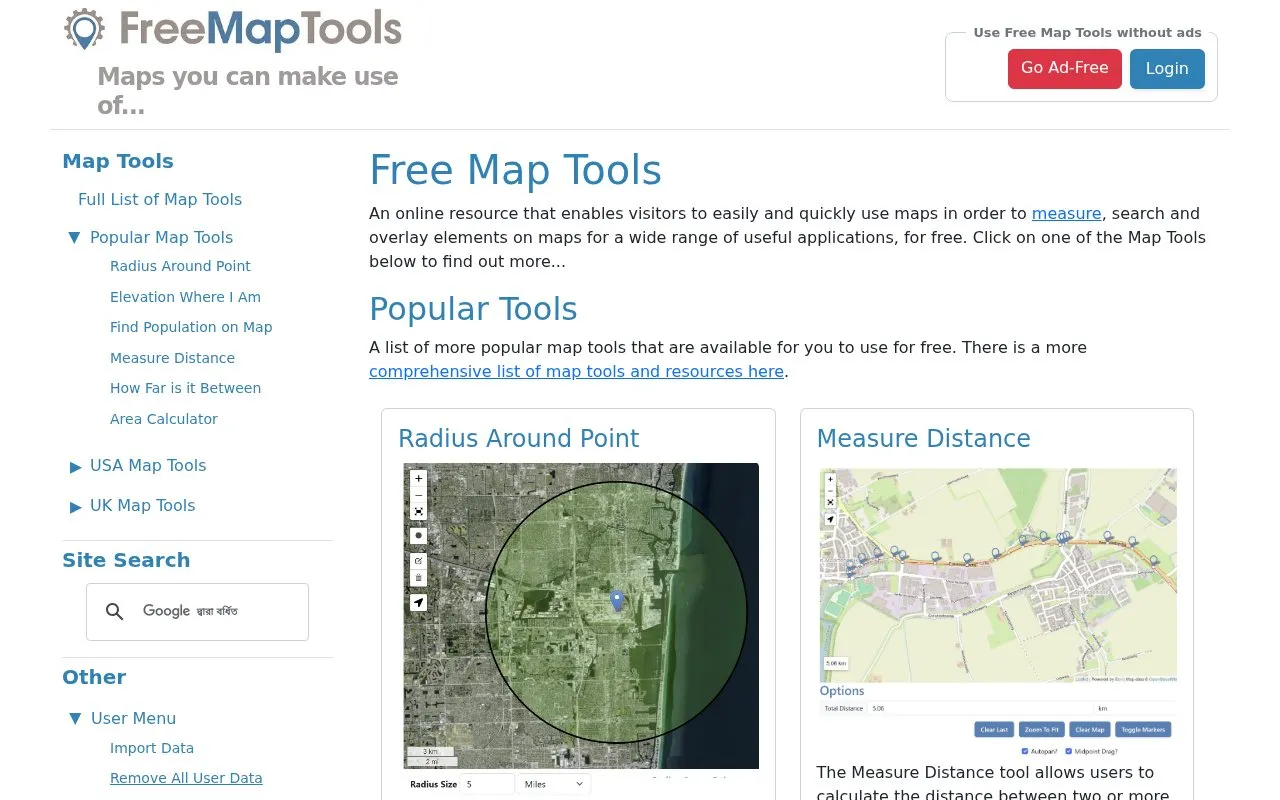Open Radius Around Point in the sidebar
The width and height of the screenshot is (1280, 800).
pos(180,266)
